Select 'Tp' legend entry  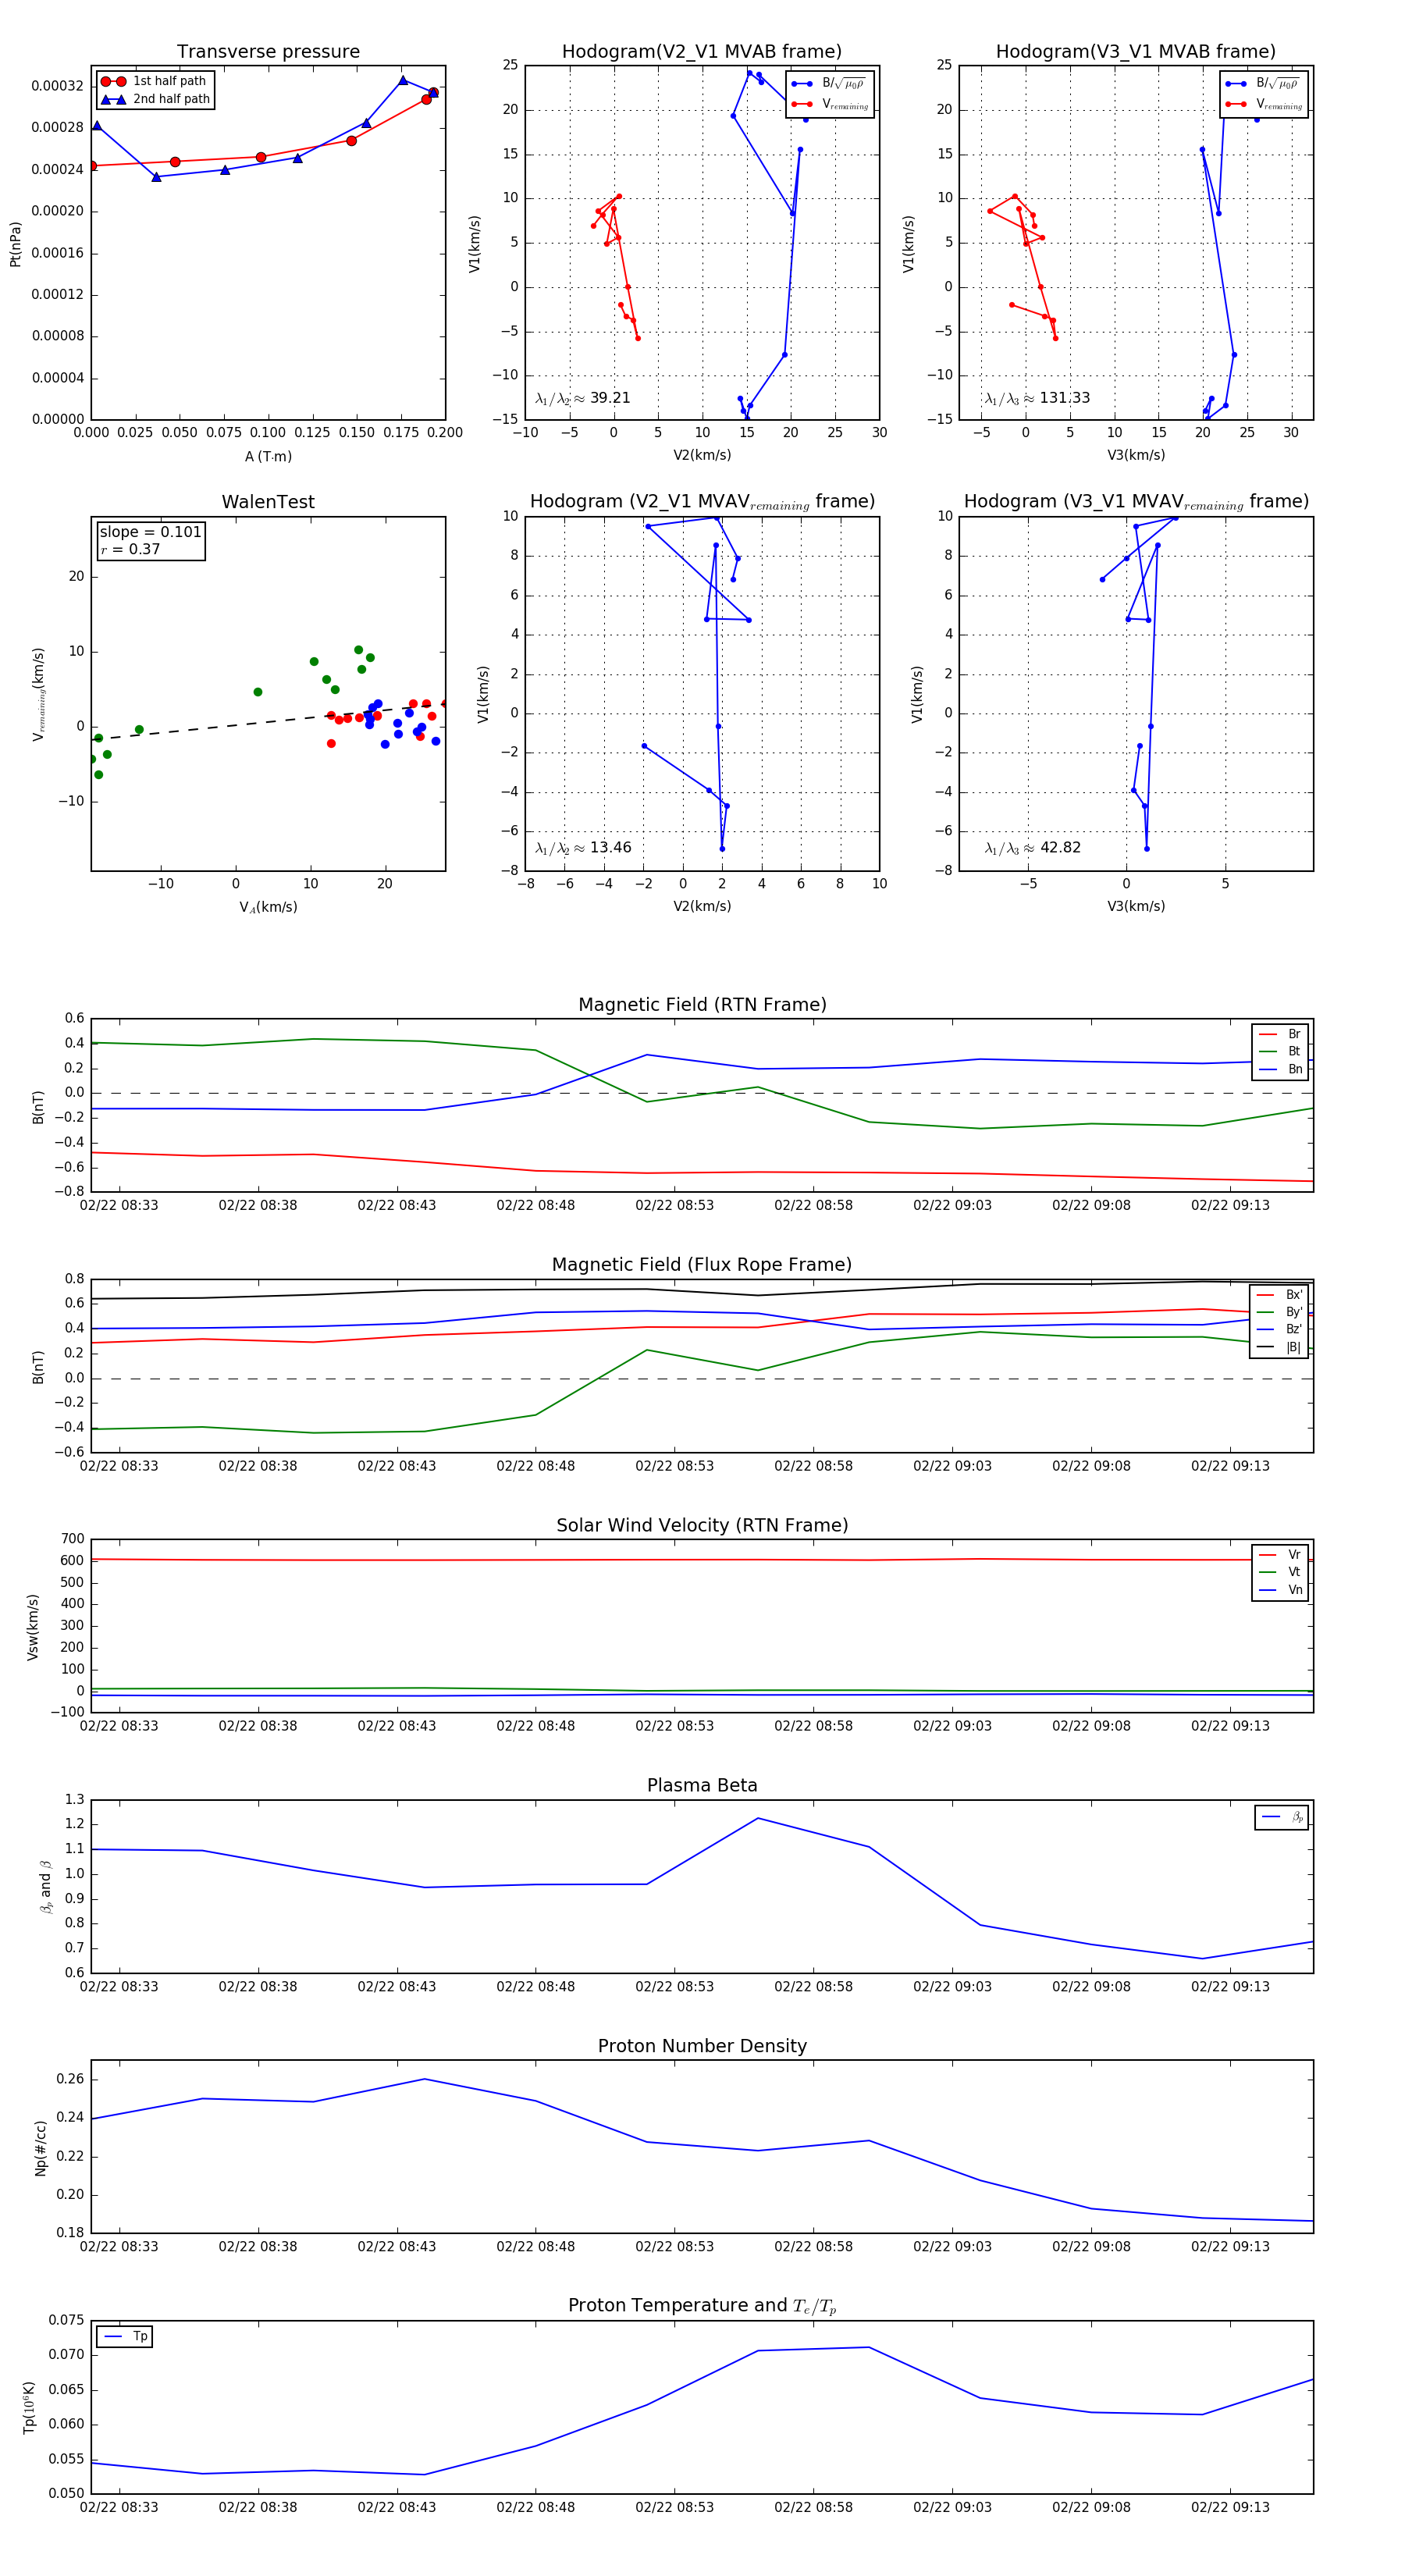tap(125, 2336)
